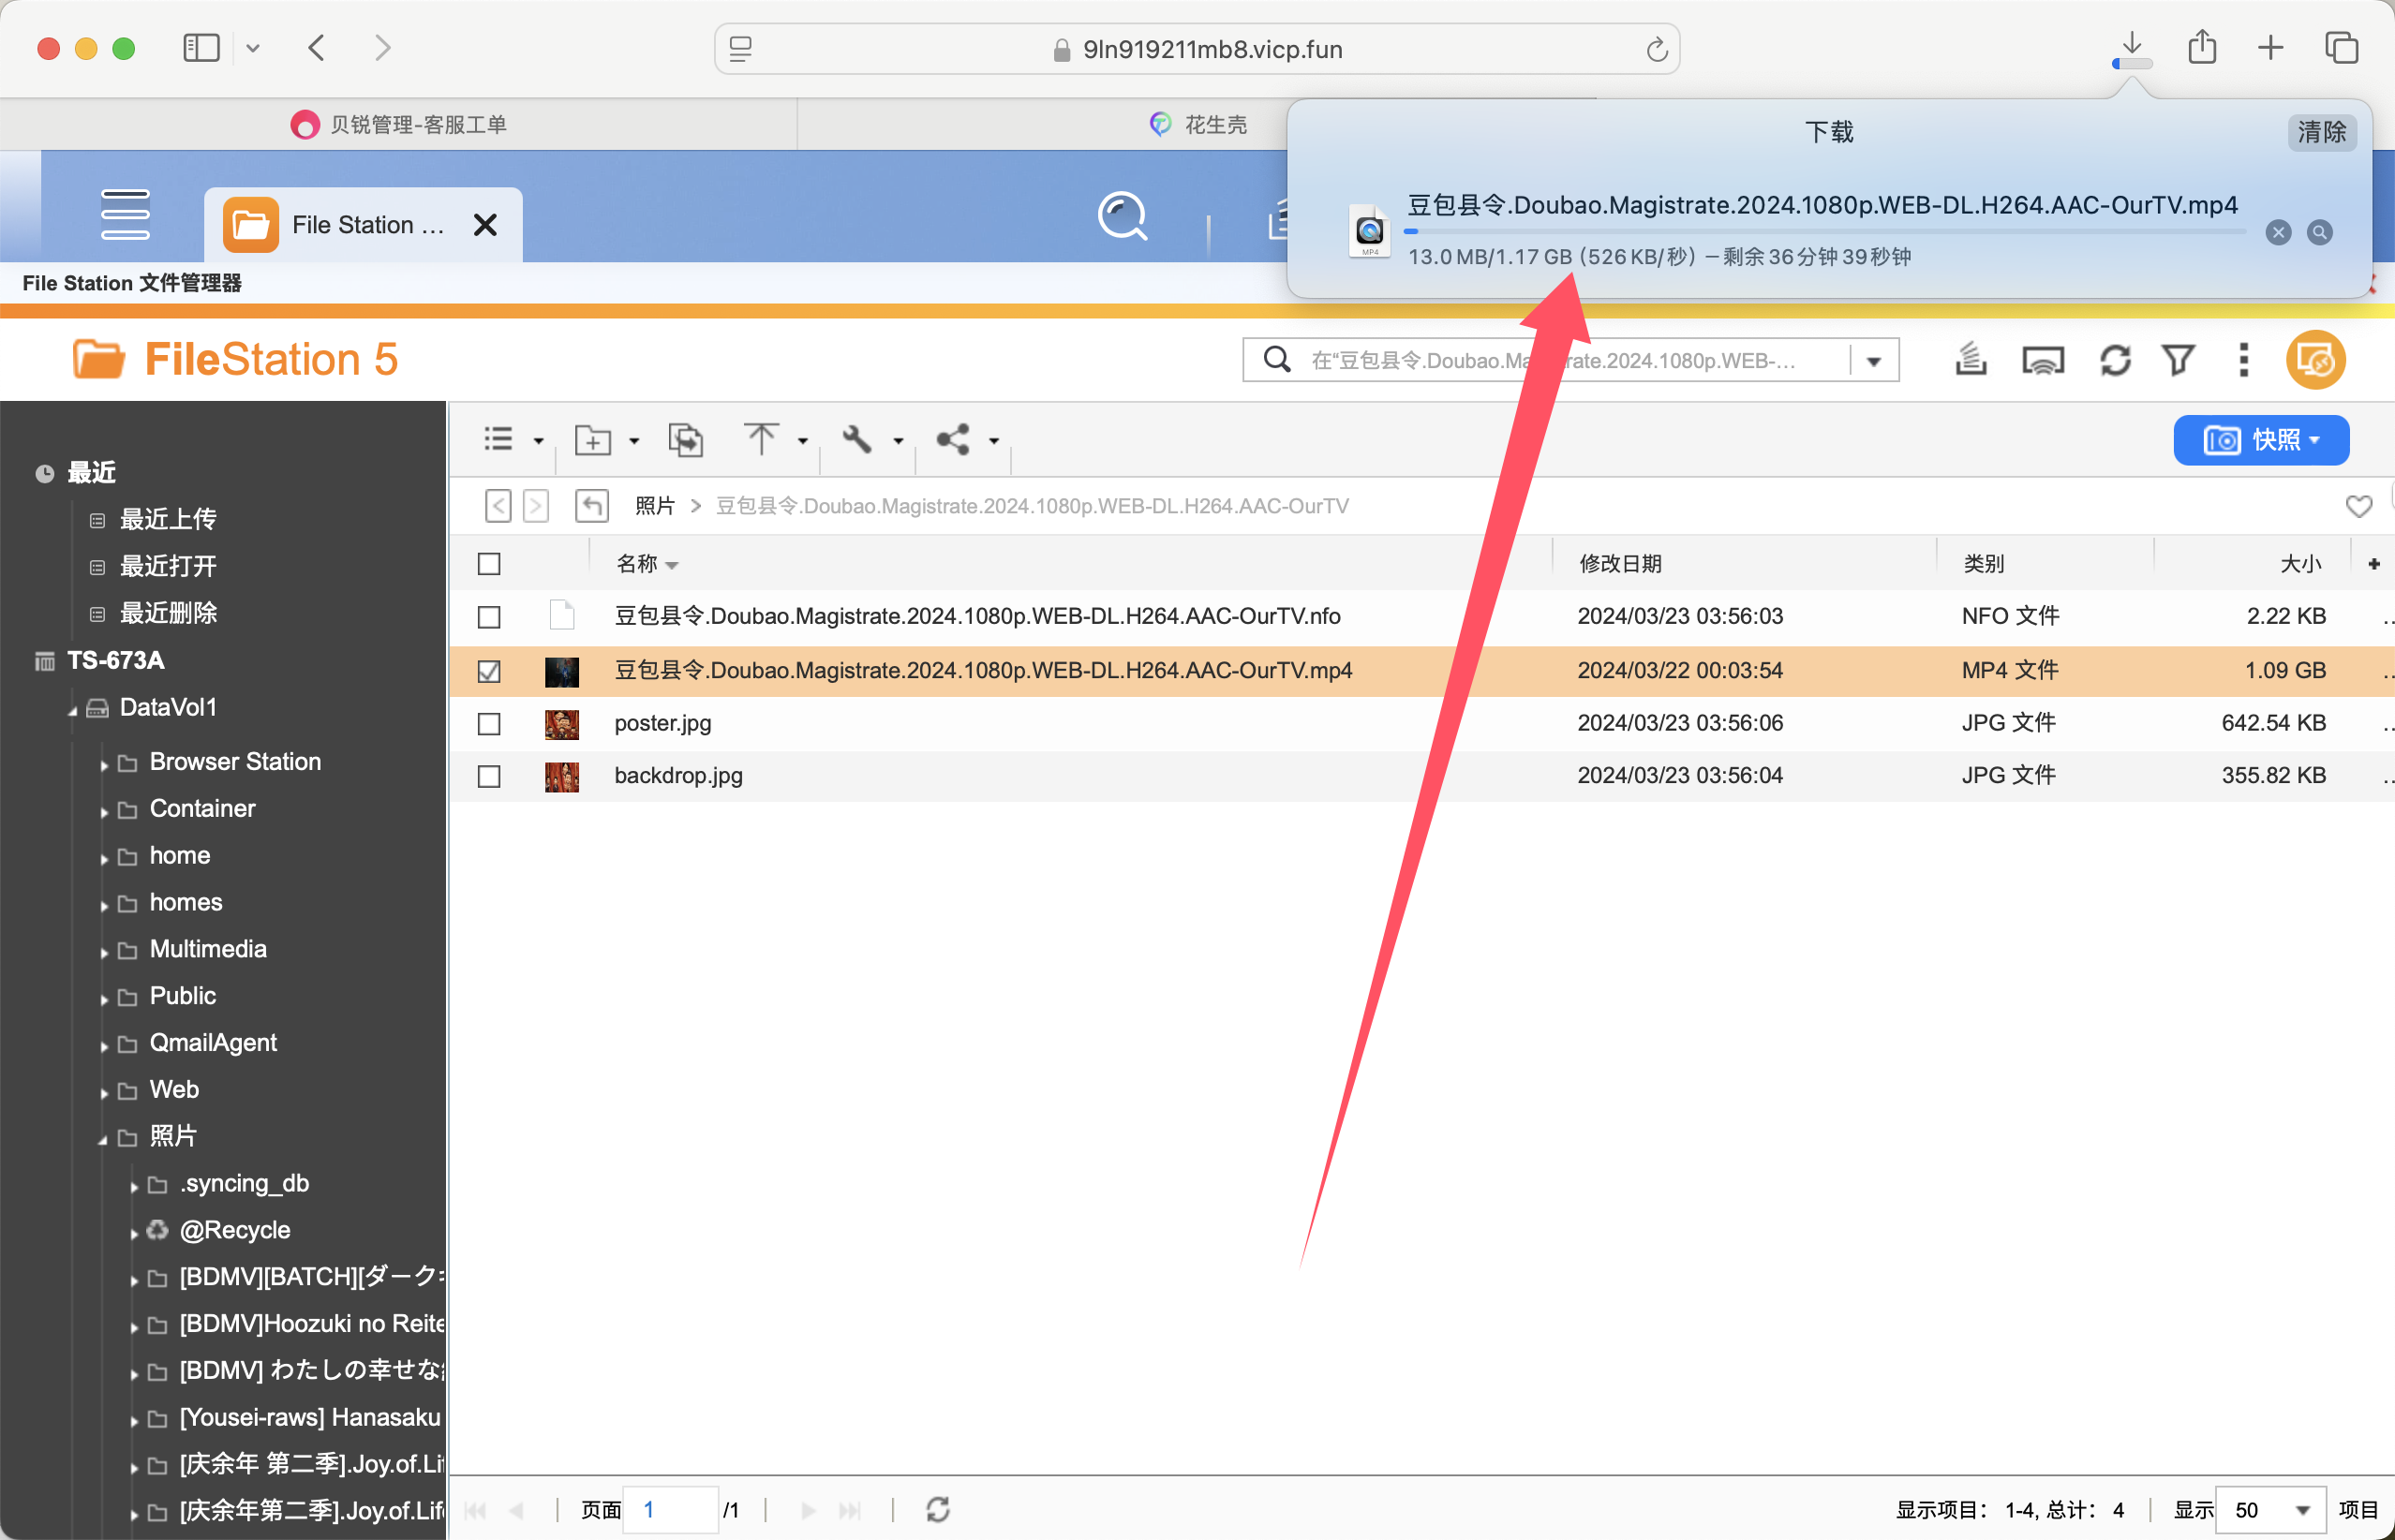The image size is (2395, 1540).
Task: Select the @Recycle folder in tree
Action: (234, 1230)
